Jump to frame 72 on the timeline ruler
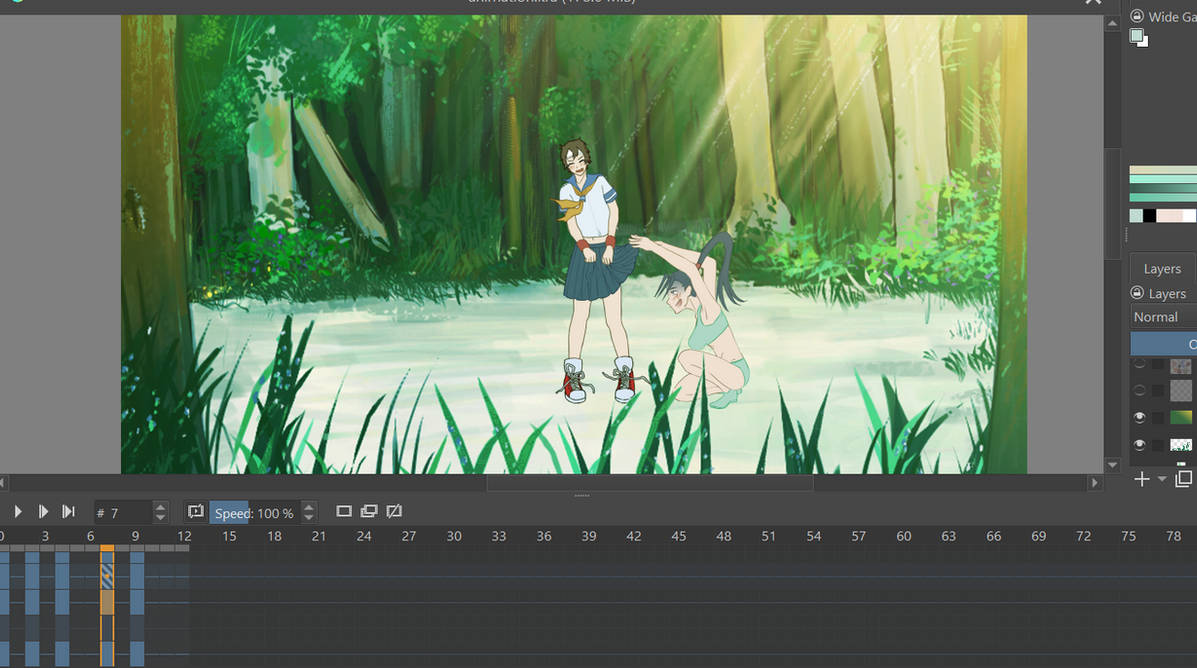 coord(1083,536)
